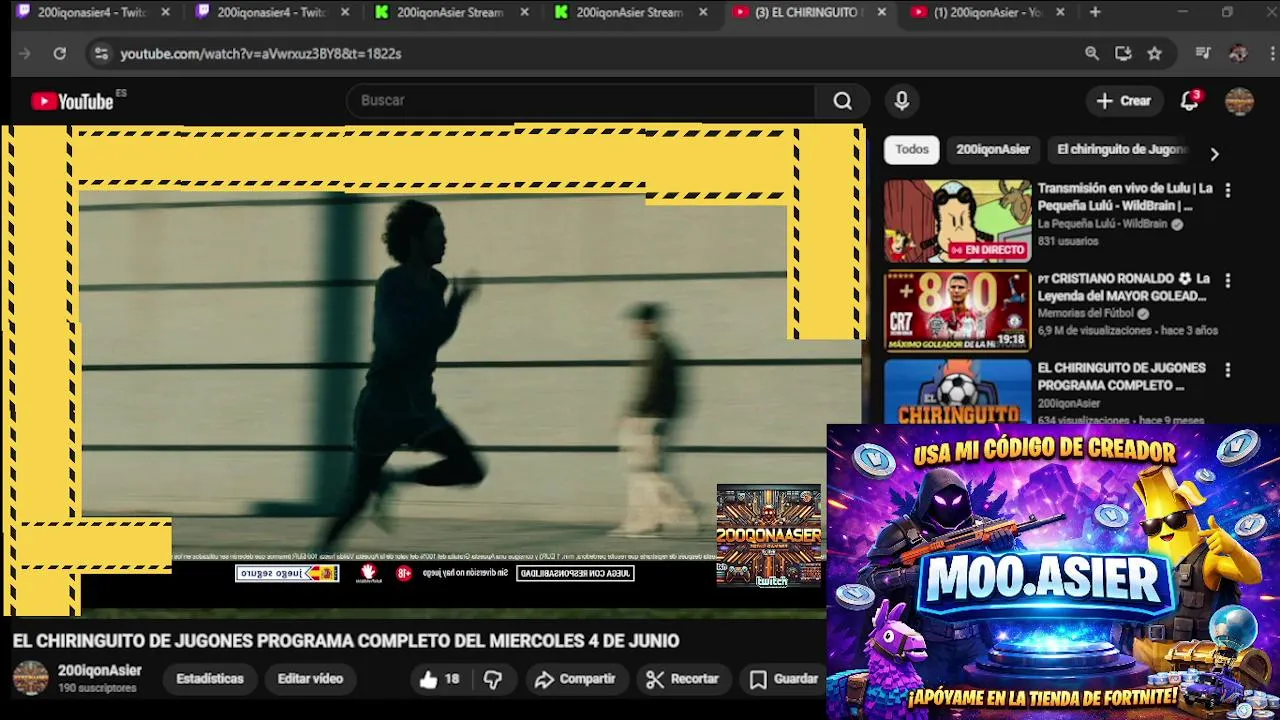This screenshot has width=1280, height=720.
Task: Click 'Memorias del Fútbol' channel name
Action: tap(1086, 314)
